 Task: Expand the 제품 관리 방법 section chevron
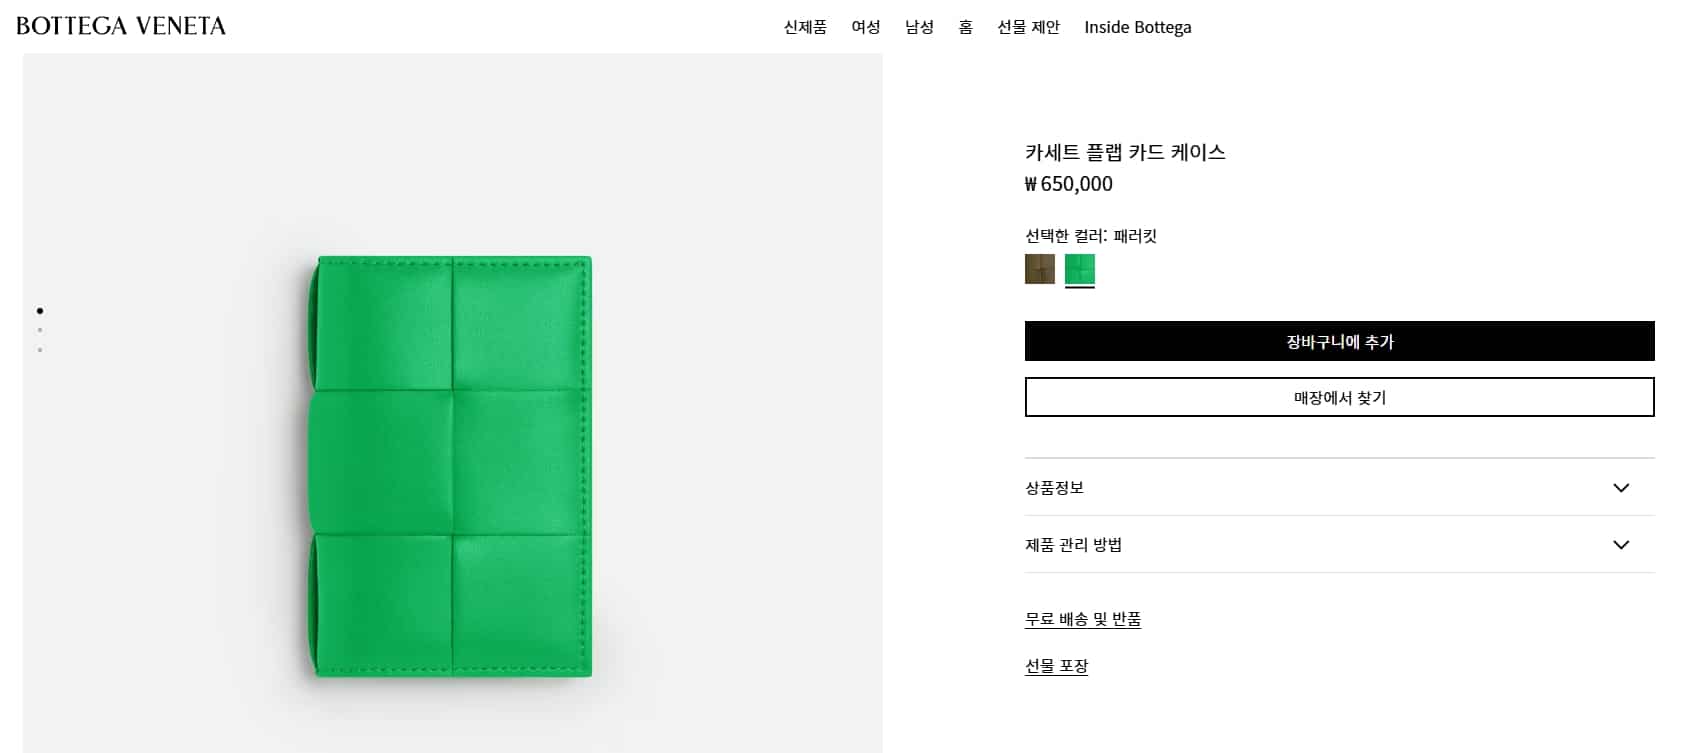coord(1621,545)
